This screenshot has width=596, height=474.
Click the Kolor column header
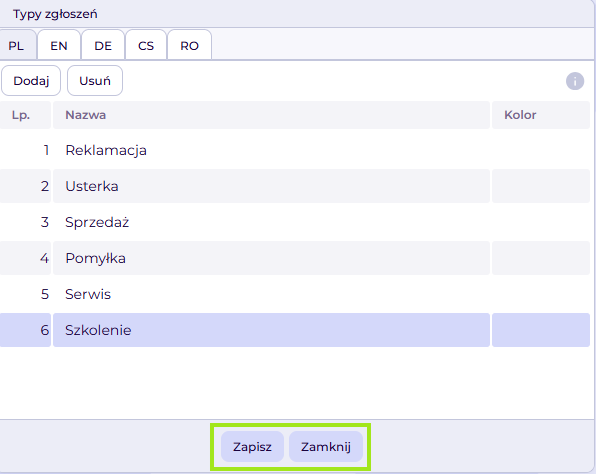(541, 115)
